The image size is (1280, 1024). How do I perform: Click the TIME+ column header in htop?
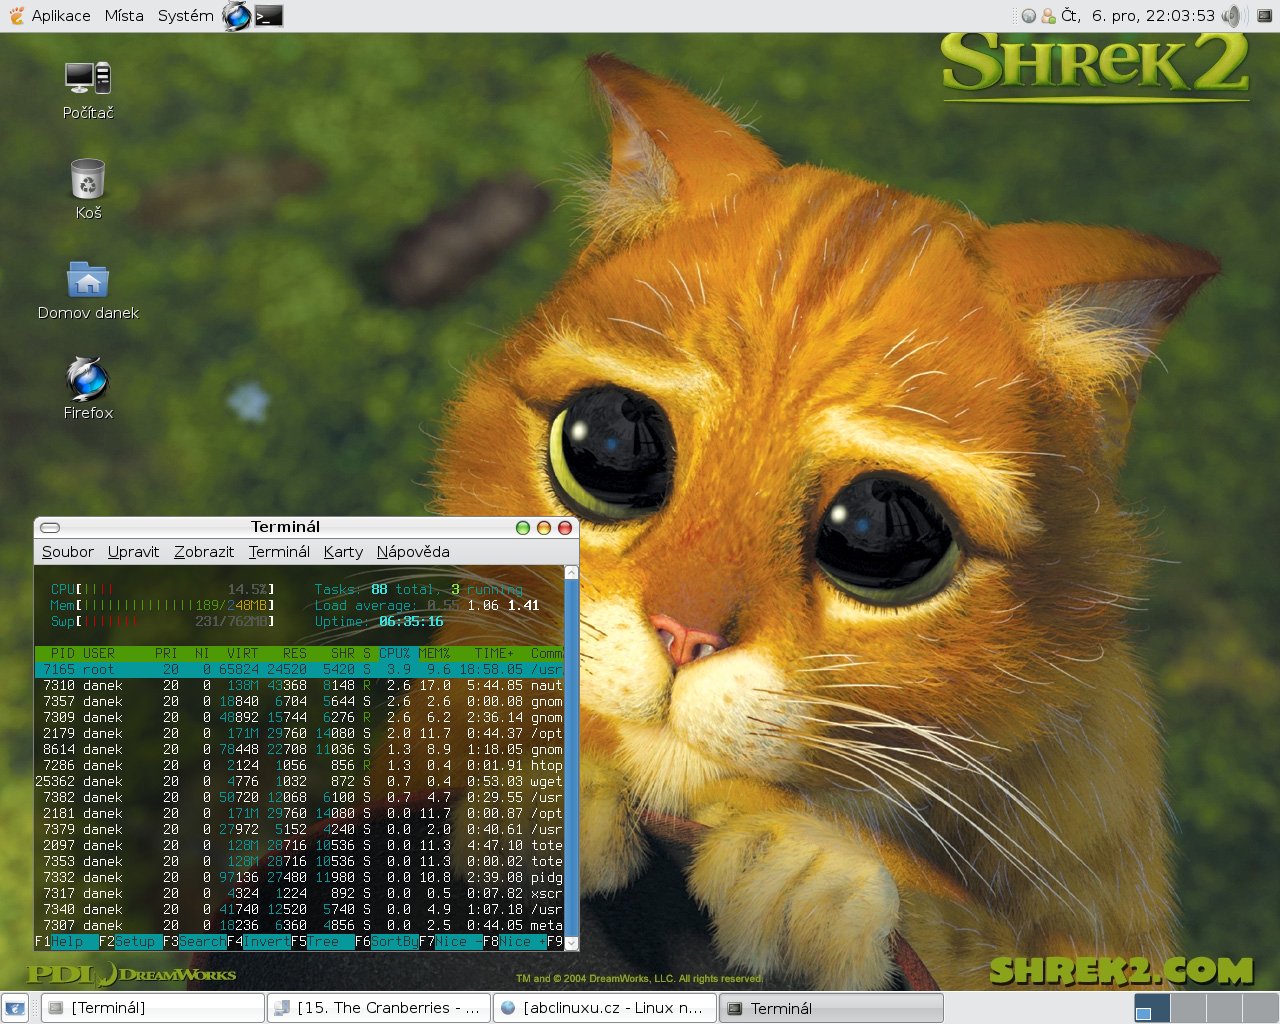click(x=495, y=653)
